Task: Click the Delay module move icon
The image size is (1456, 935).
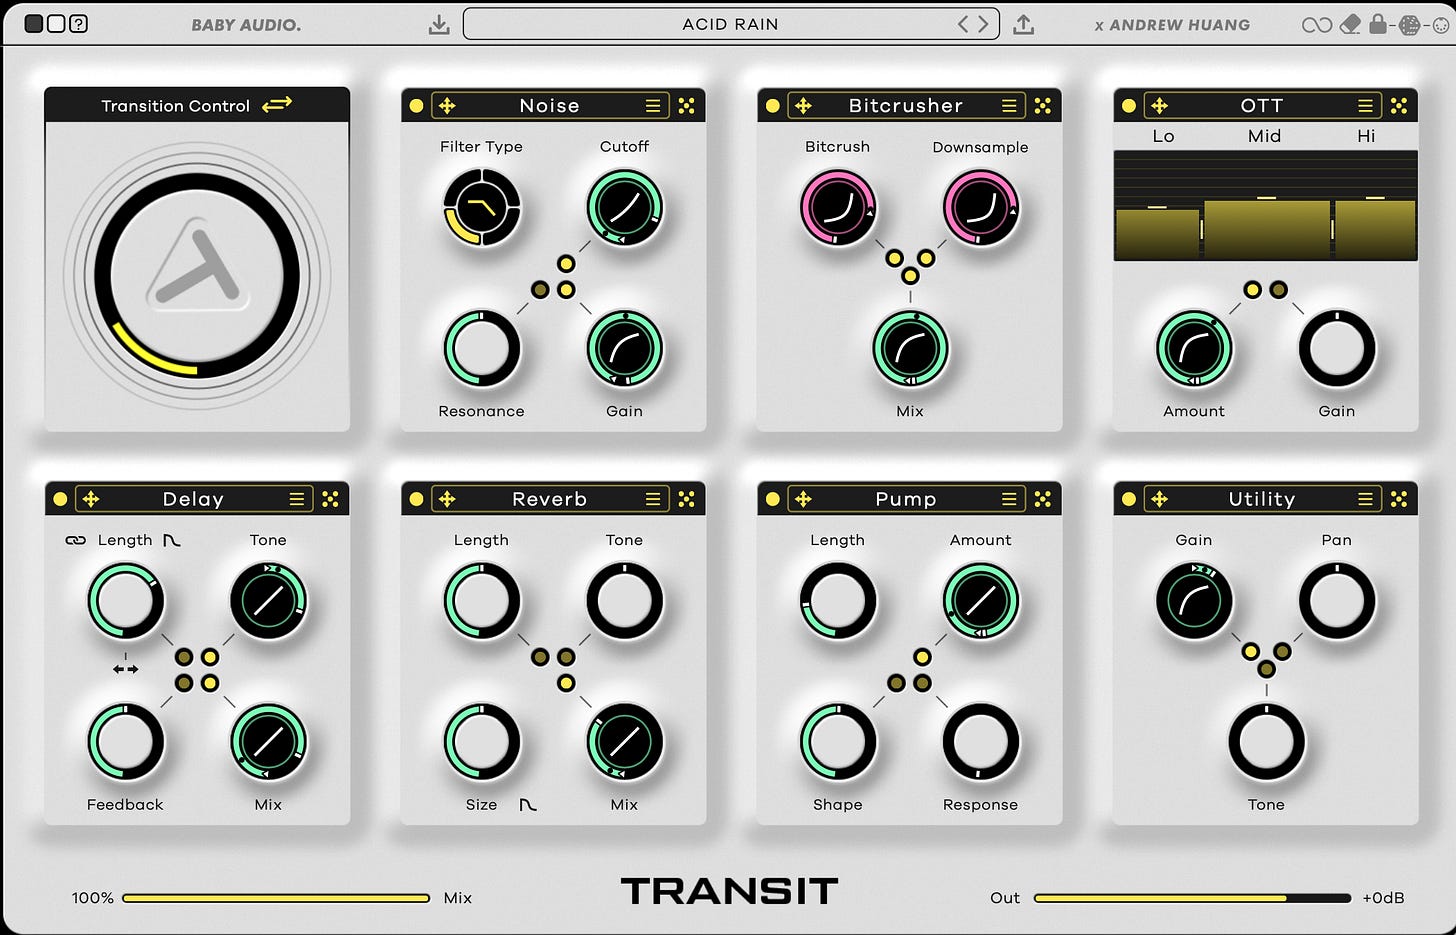Action: coord(91,499)
